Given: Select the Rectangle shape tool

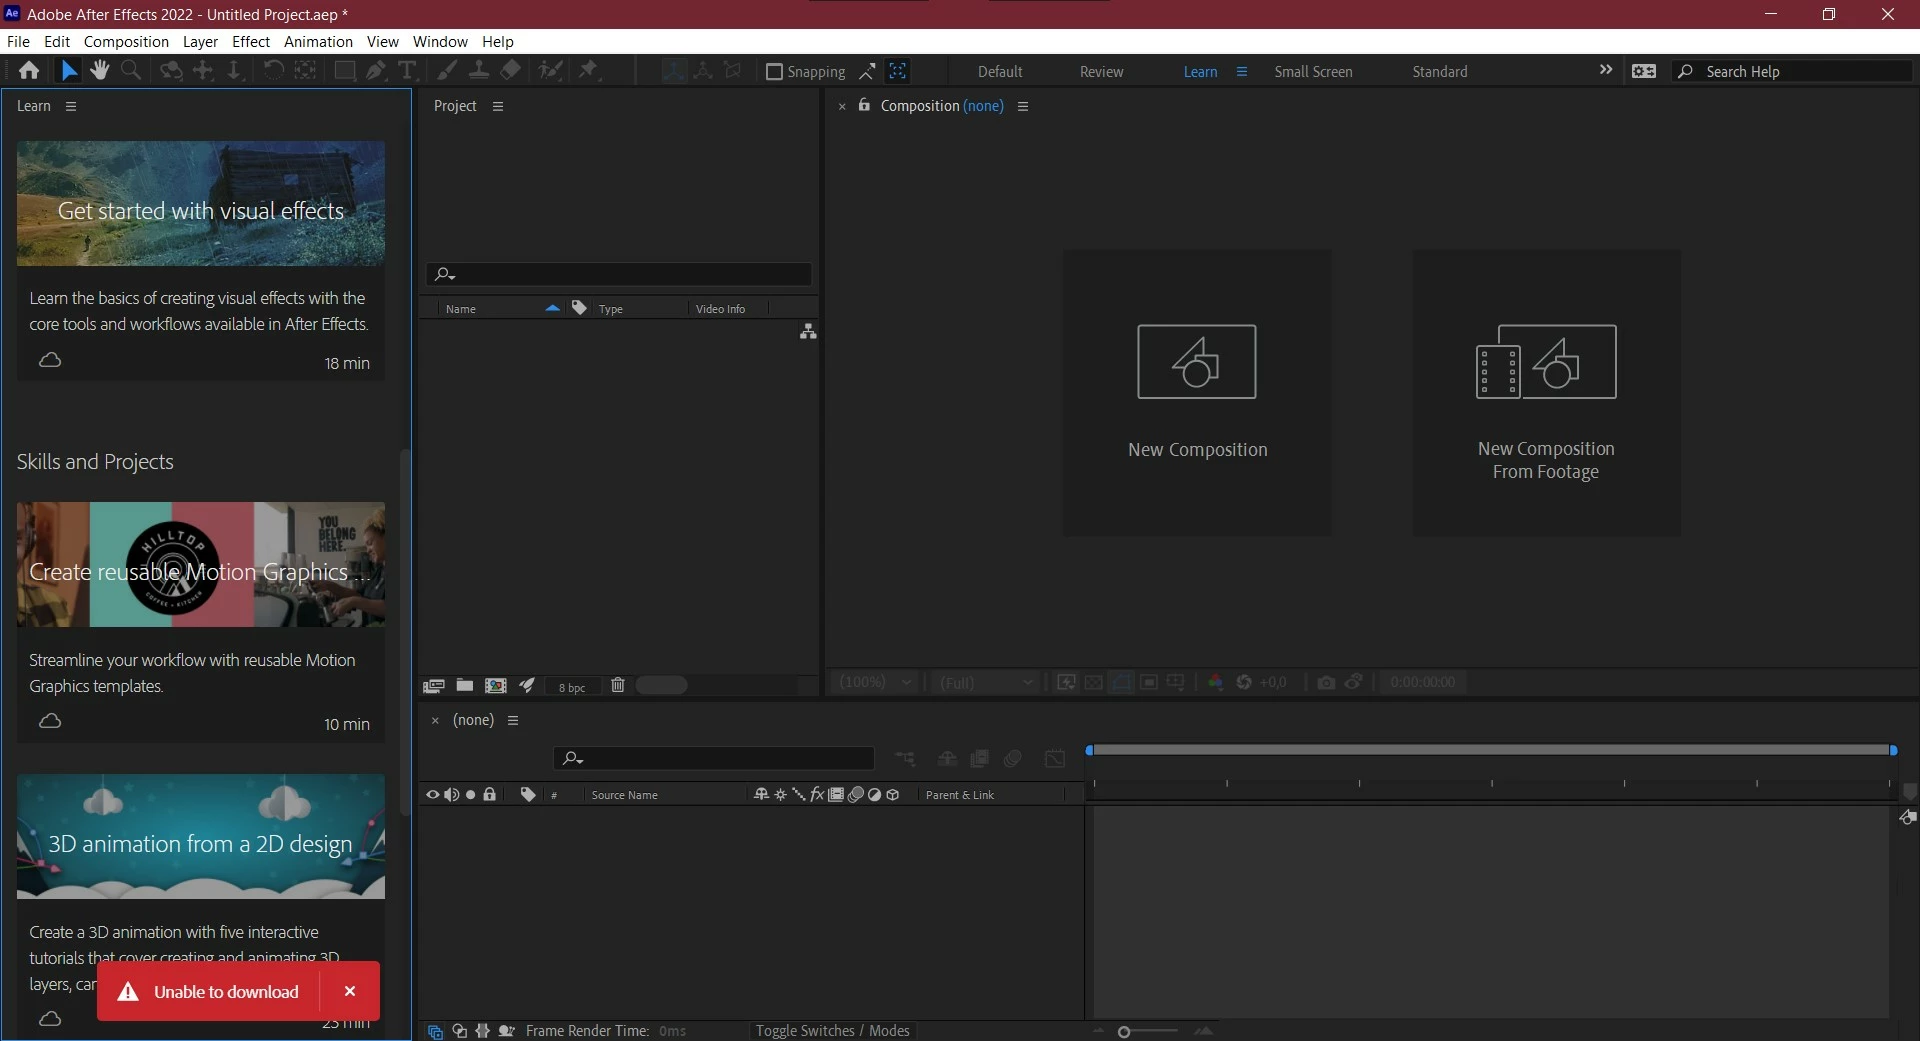Looking at the screenshot, I should coord(344,70).
